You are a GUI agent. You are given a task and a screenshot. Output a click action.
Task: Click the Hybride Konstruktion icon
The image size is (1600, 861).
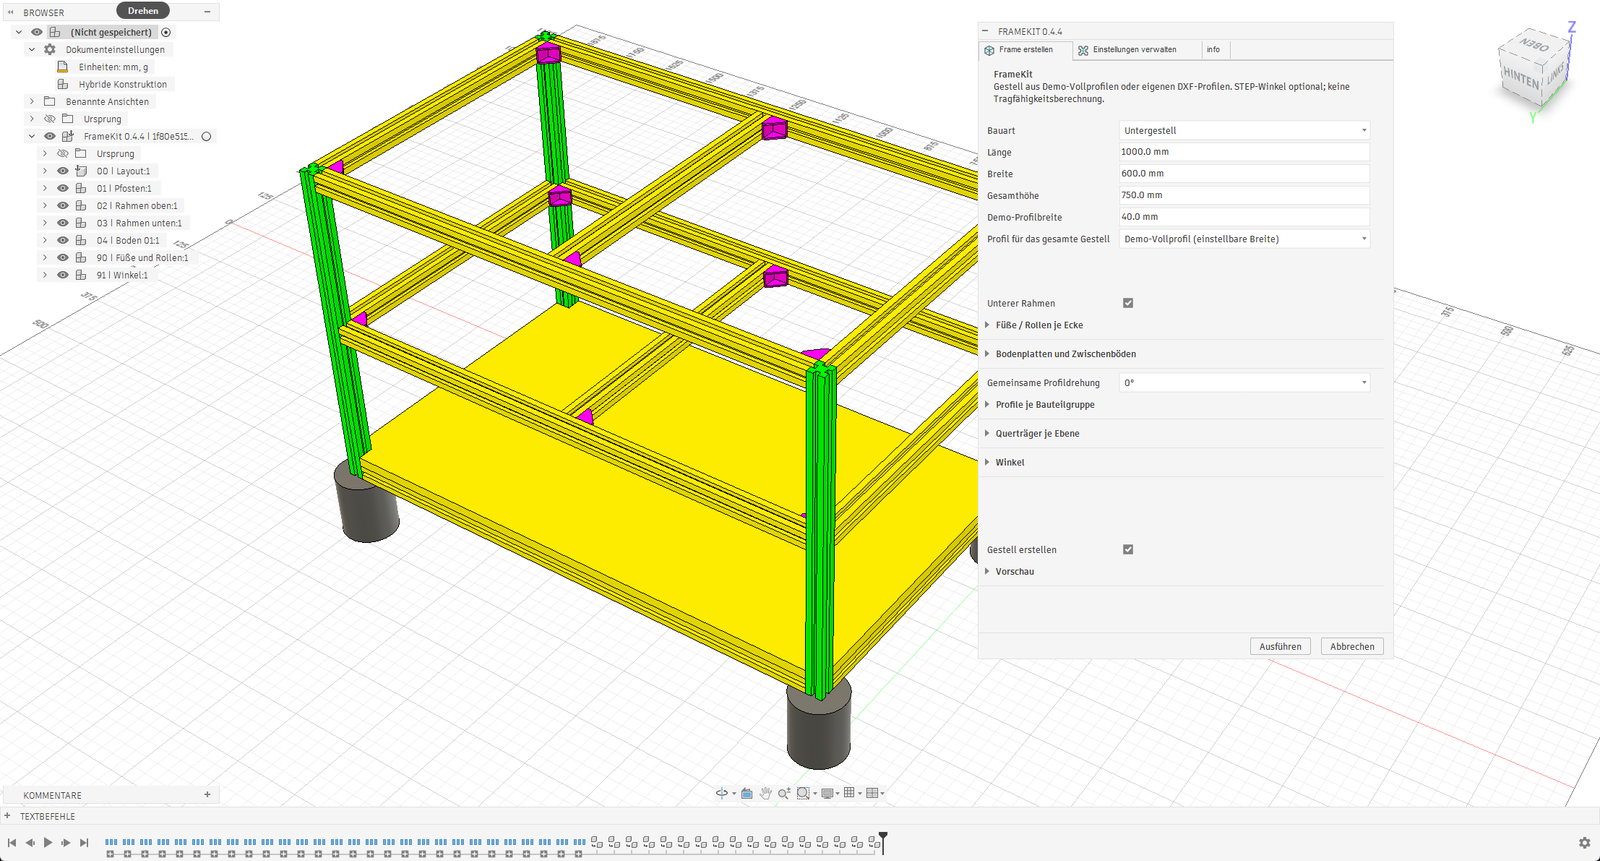click(x=63, y=84)
